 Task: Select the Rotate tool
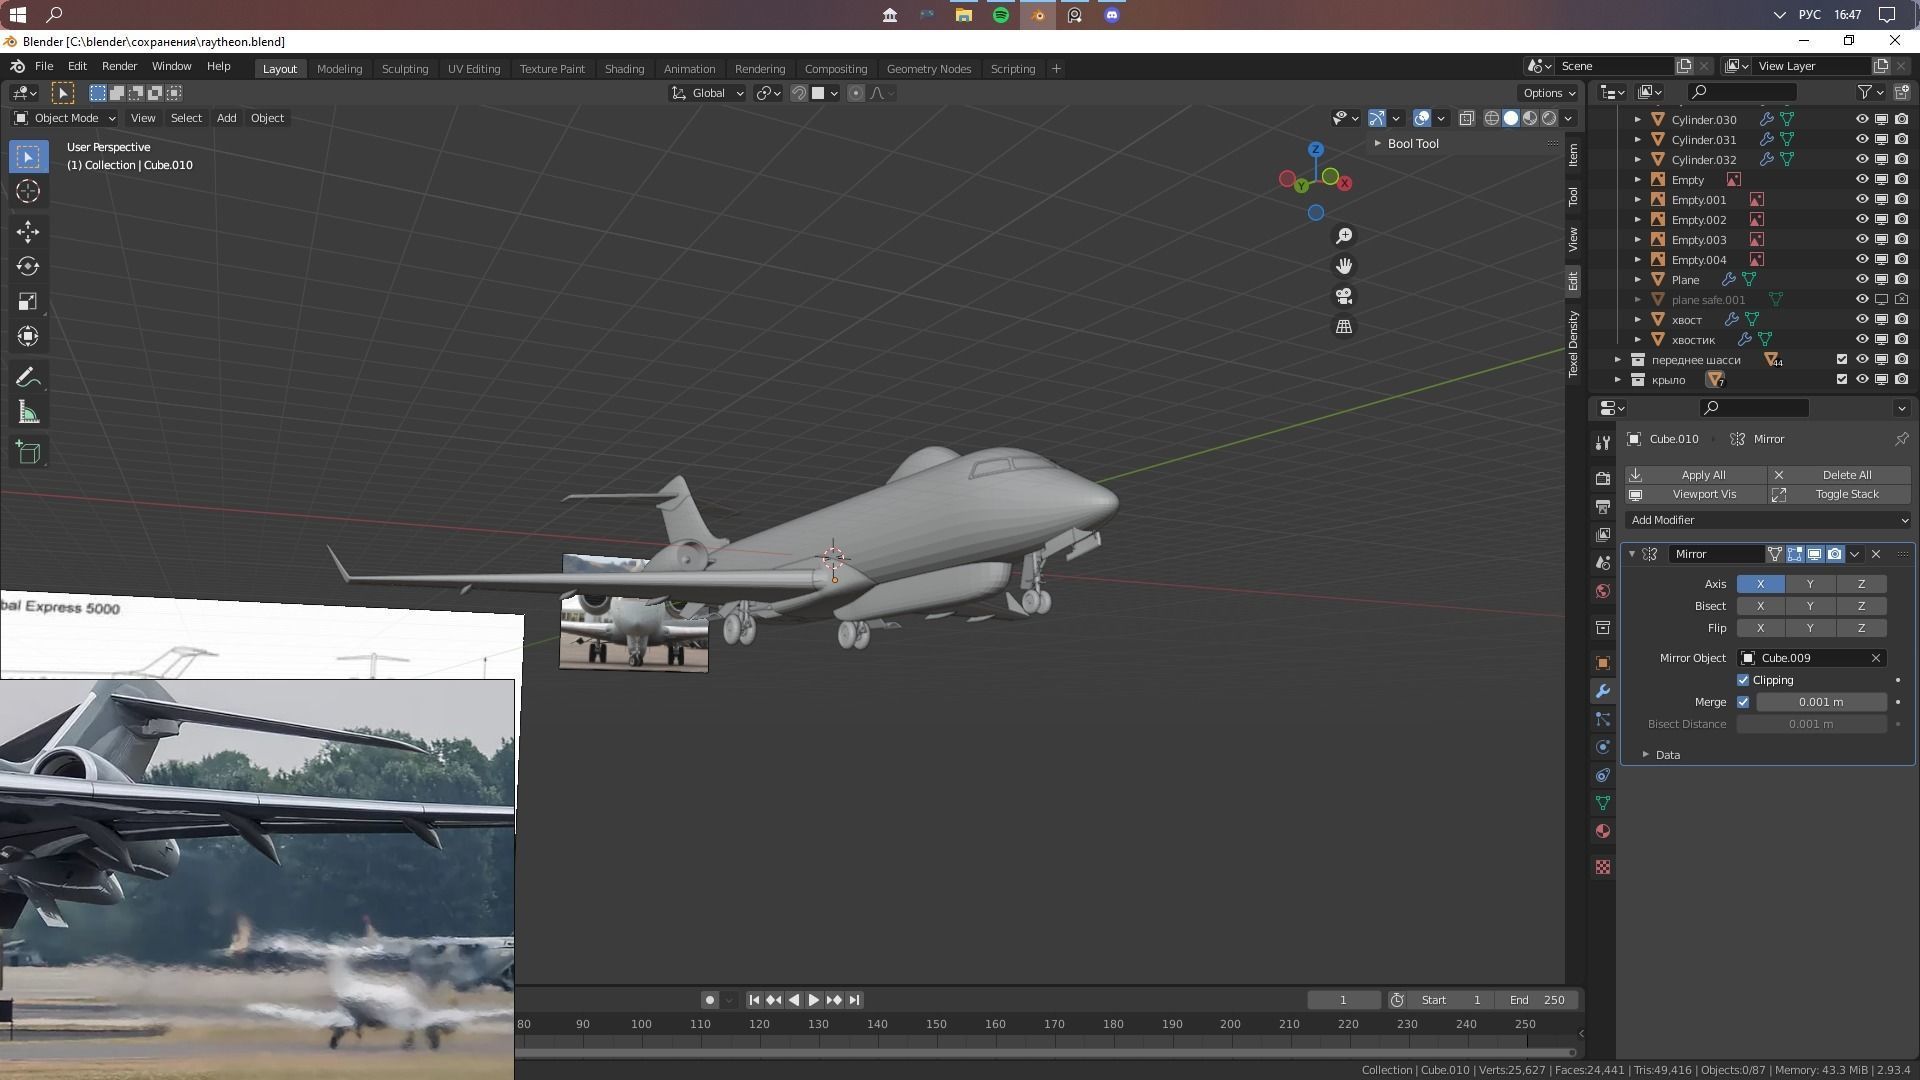click(28, 266)
